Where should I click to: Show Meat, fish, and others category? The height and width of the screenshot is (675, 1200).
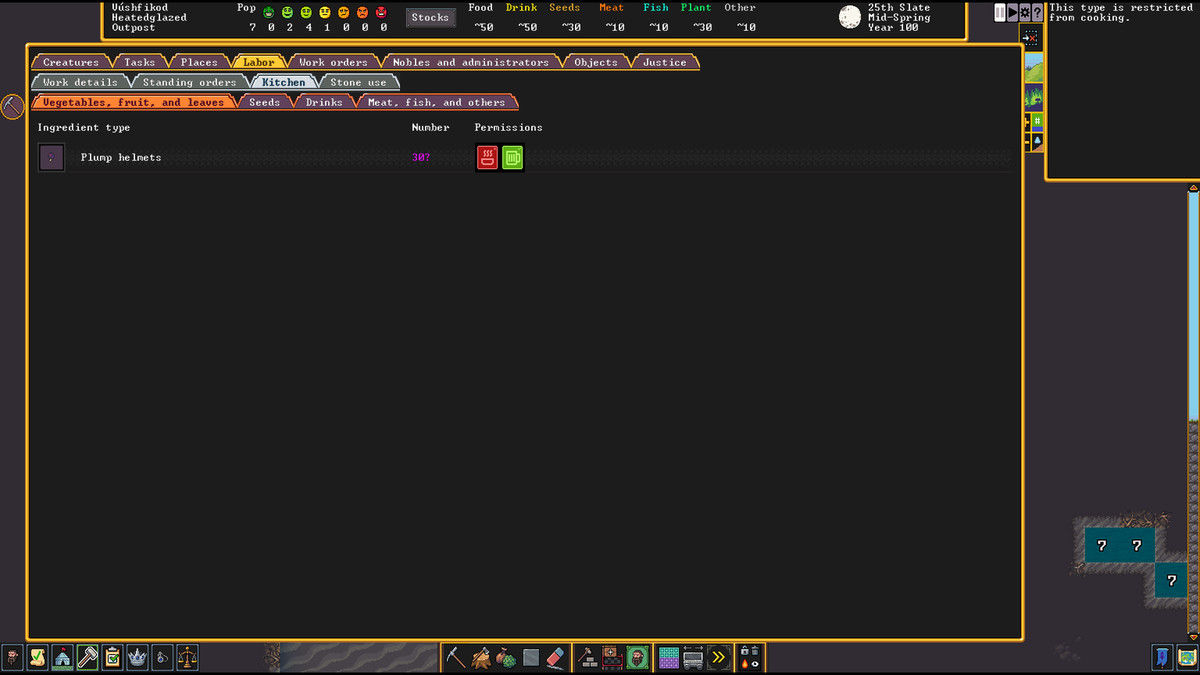click(x=437, y=102)
